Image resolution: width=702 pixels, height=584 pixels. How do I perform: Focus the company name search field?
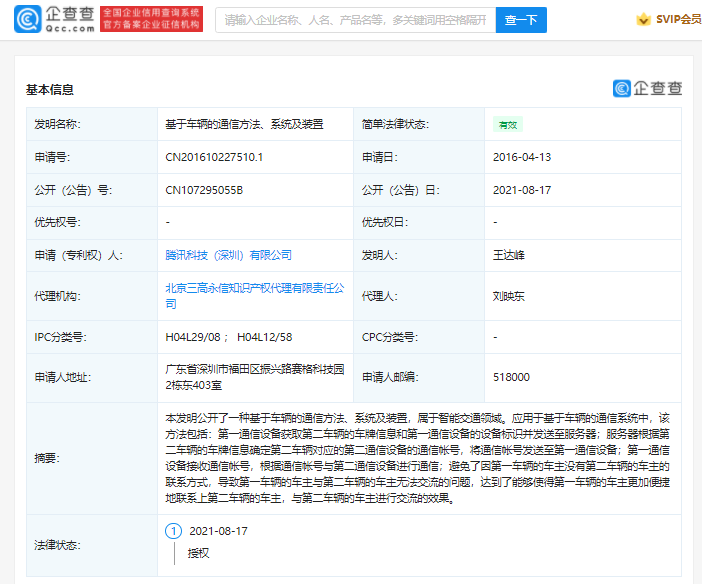coord(355,20)
